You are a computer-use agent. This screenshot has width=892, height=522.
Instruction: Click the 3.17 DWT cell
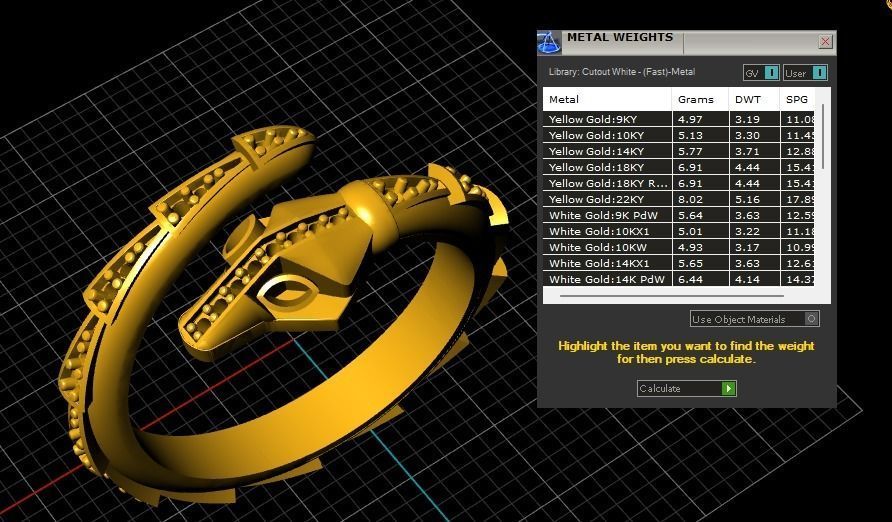754,247
